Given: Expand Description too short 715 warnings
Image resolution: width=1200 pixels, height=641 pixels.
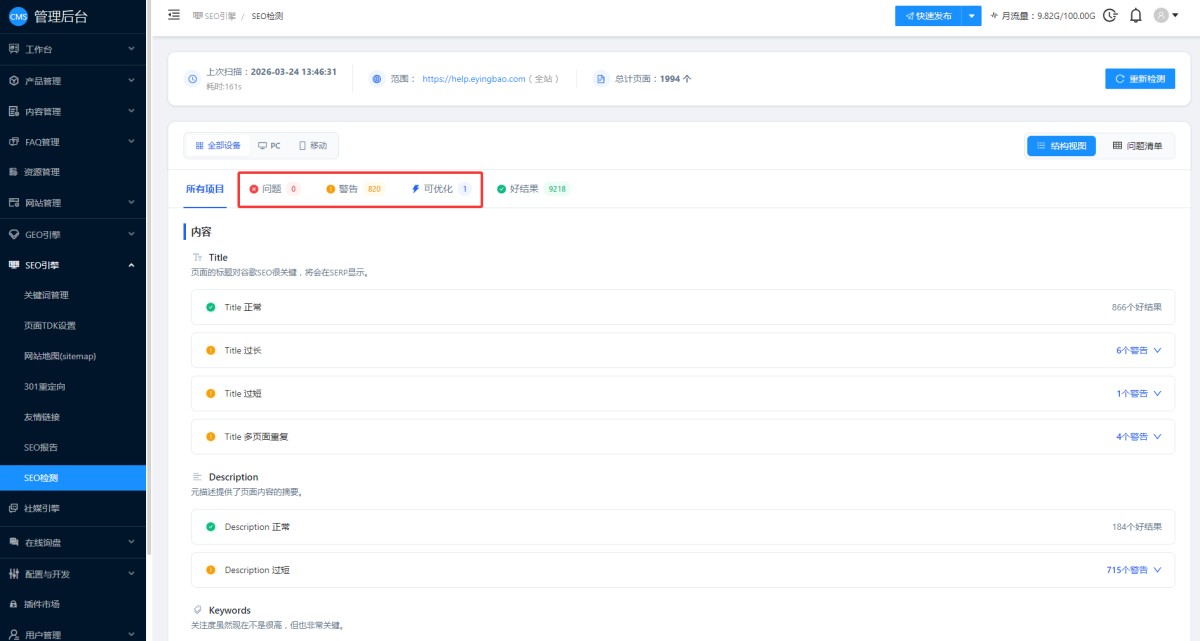Looking at the screenshot, I should coord(1133,570).
